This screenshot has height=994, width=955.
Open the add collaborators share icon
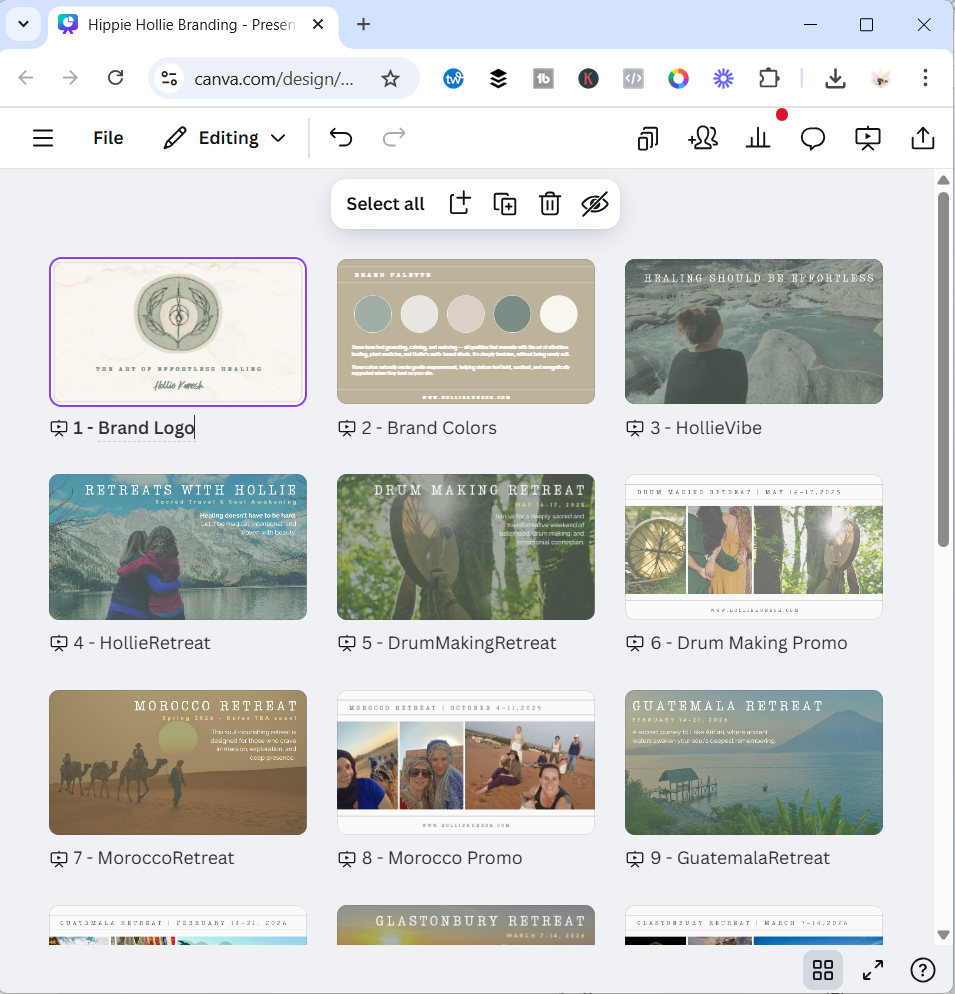[703, 138]
